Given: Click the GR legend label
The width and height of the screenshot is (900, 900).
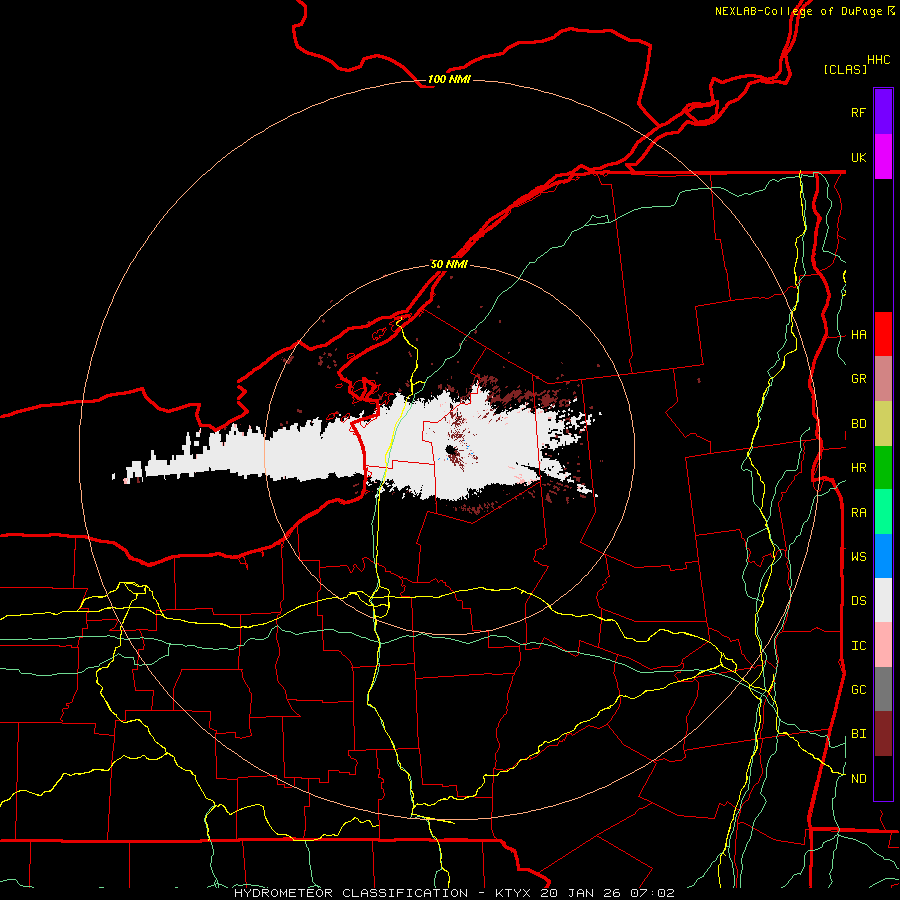Looking at the screenshot, I should (858, 379).
